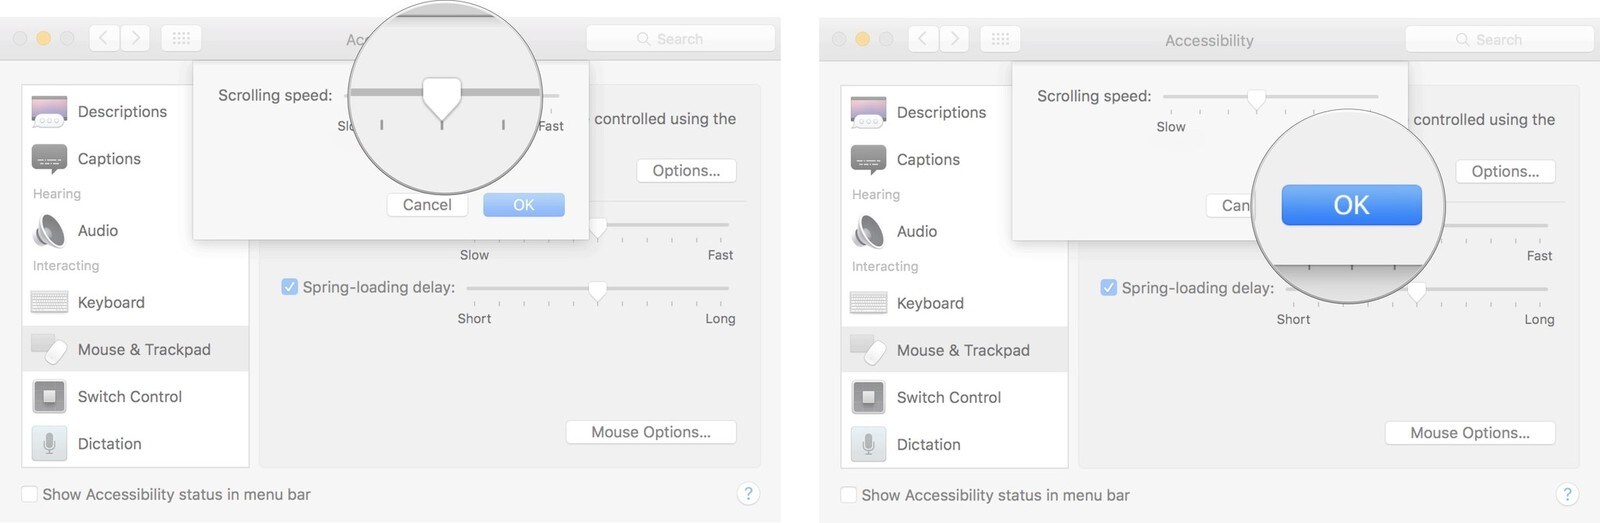This screenshot has height=523, width=1600.
Task: Click the Descriptions icon in left window sidebar
Action: point(49,111)
